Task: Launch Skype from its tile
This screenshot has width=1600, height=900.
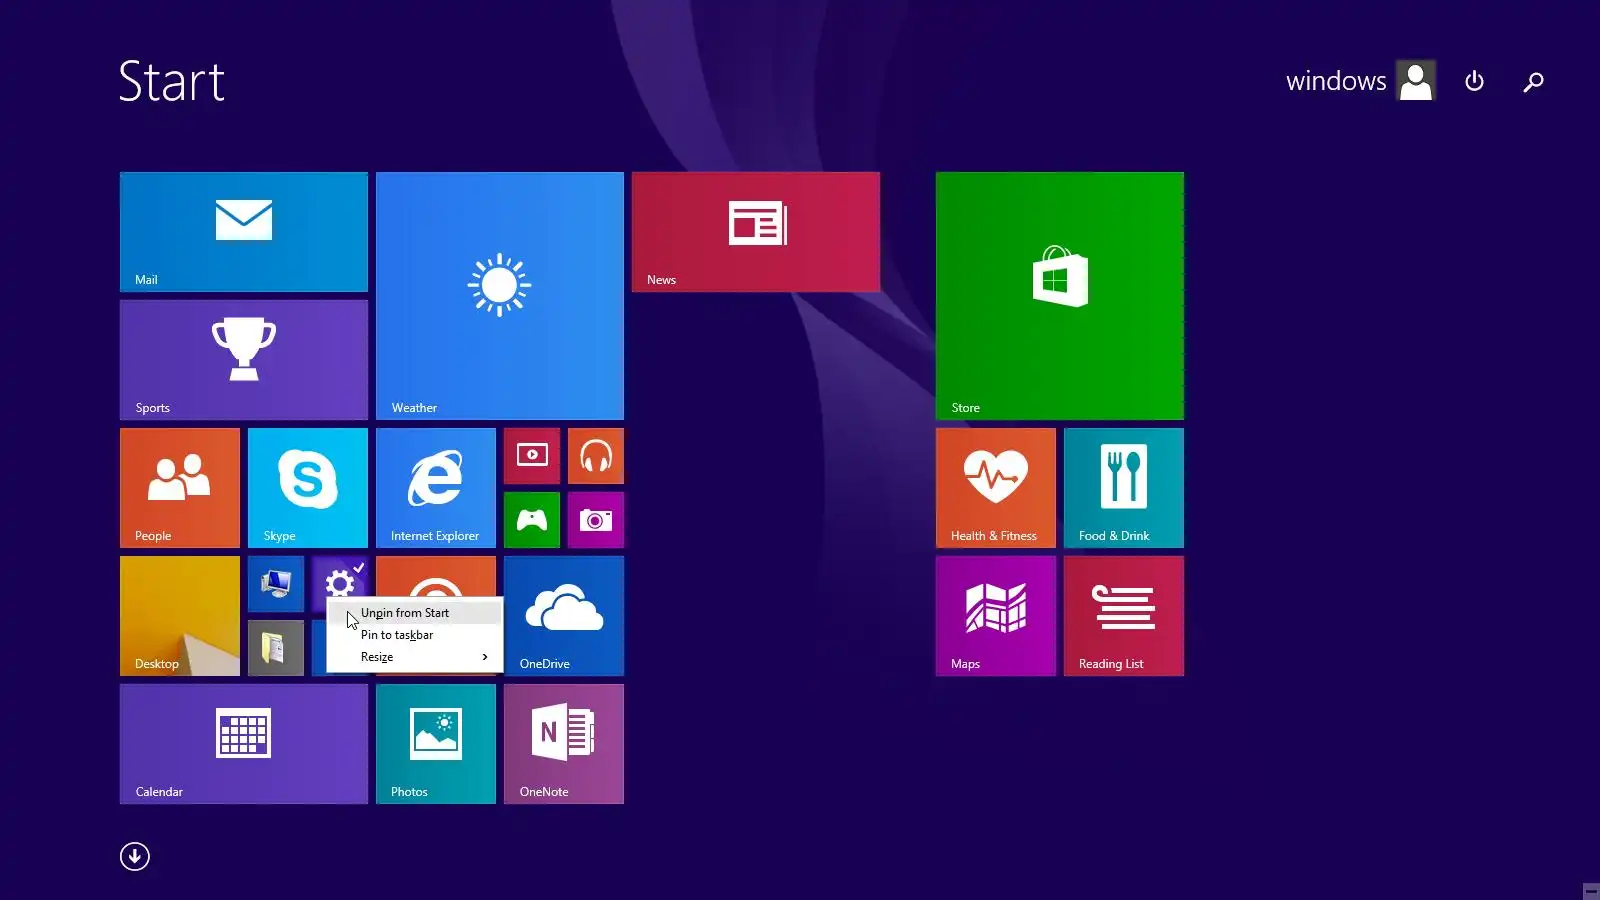Action: [x=308, y=488]
